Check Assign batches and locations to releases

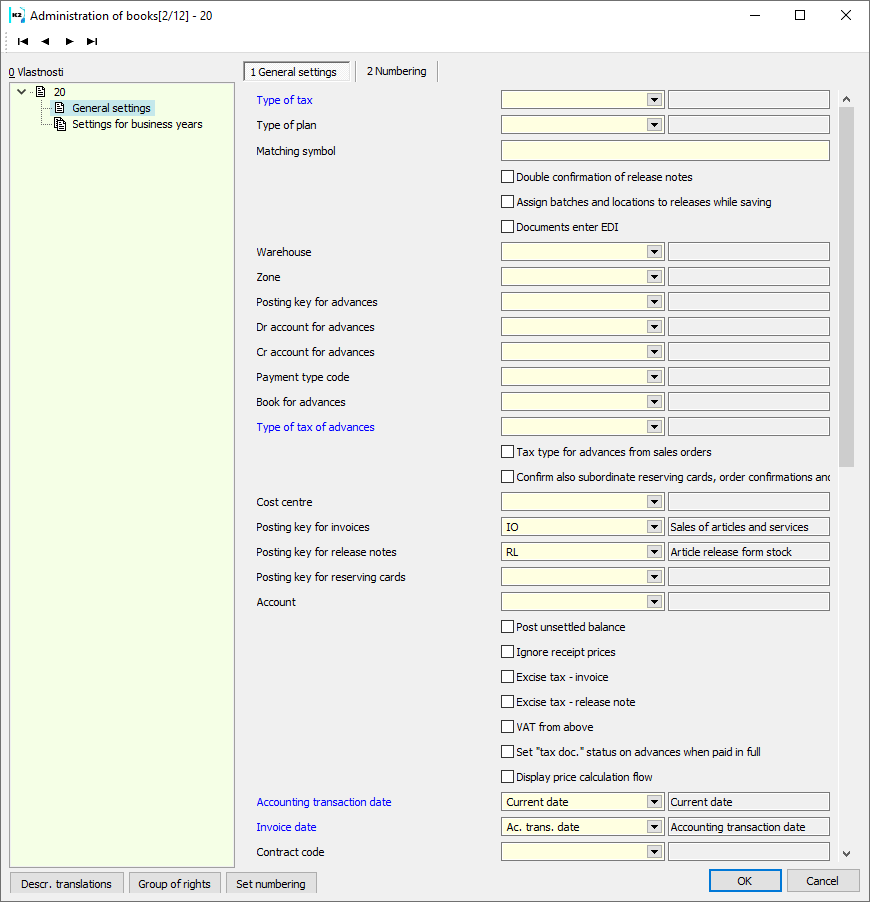508,201
